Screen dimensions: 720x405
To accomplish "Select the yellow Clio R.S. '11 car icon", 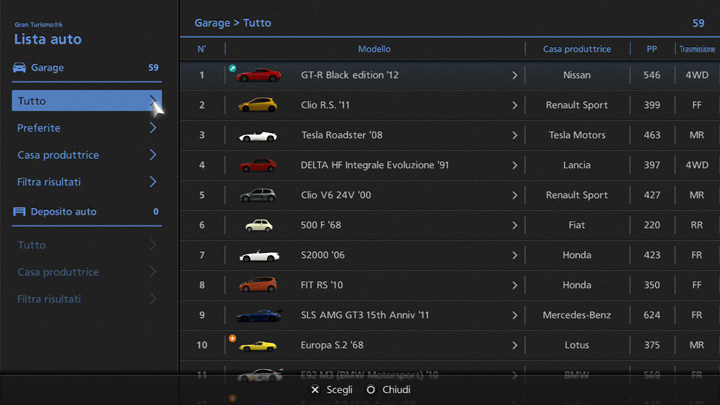I will click(x=259, y=105).
